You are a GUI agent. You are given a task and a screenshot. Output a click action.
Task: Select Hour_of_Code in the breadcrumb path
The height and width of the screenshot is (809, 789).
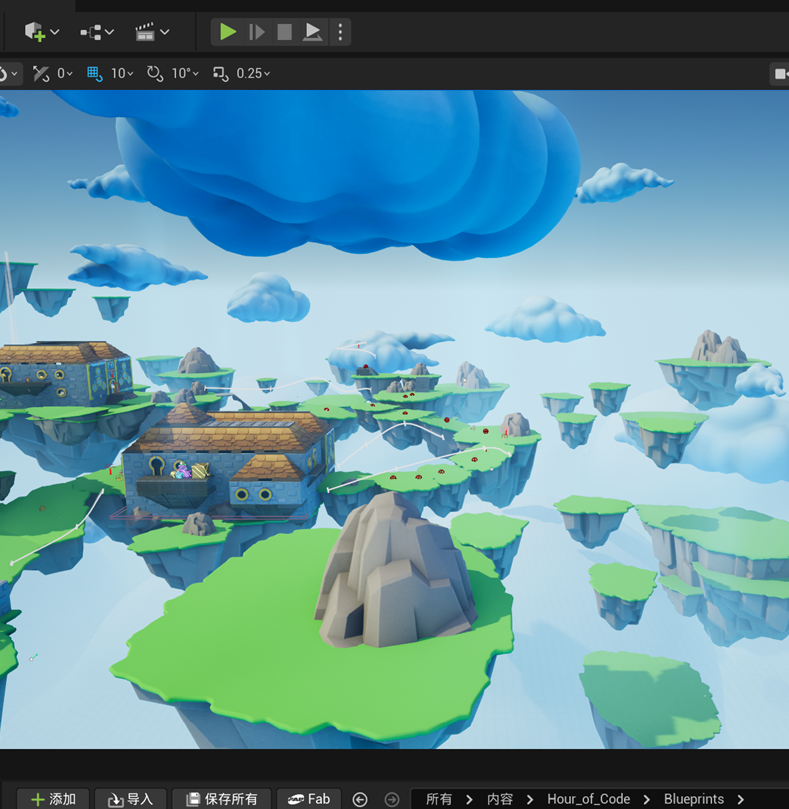tap(588, 799)
